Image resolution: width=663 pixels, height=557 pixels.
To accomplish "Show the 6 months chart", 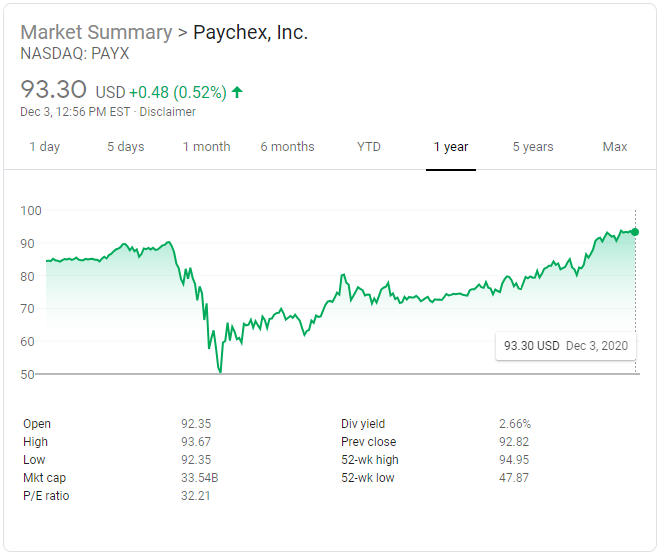I will (x=287, y=147).
